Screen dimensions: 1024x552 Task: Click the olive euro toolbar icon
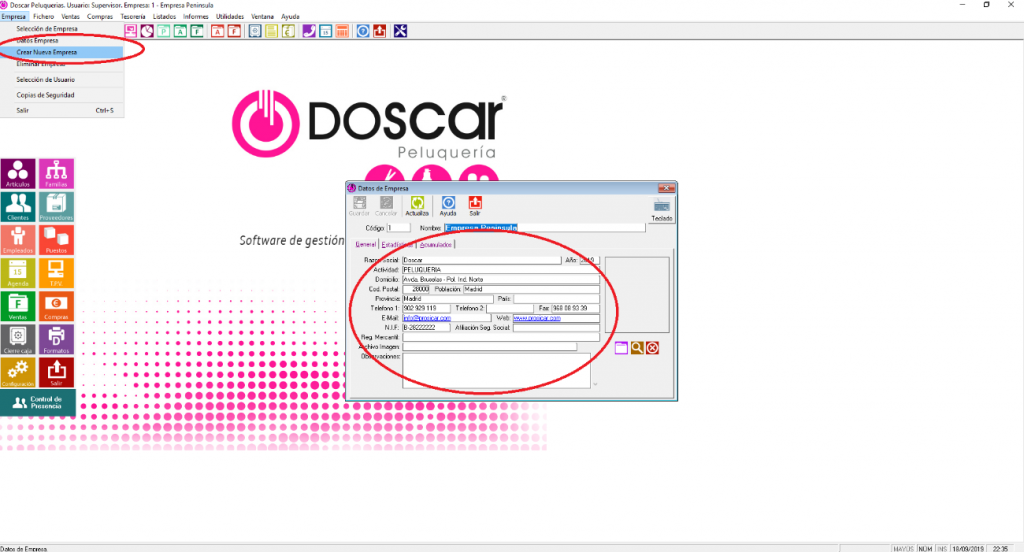(287, 31)
